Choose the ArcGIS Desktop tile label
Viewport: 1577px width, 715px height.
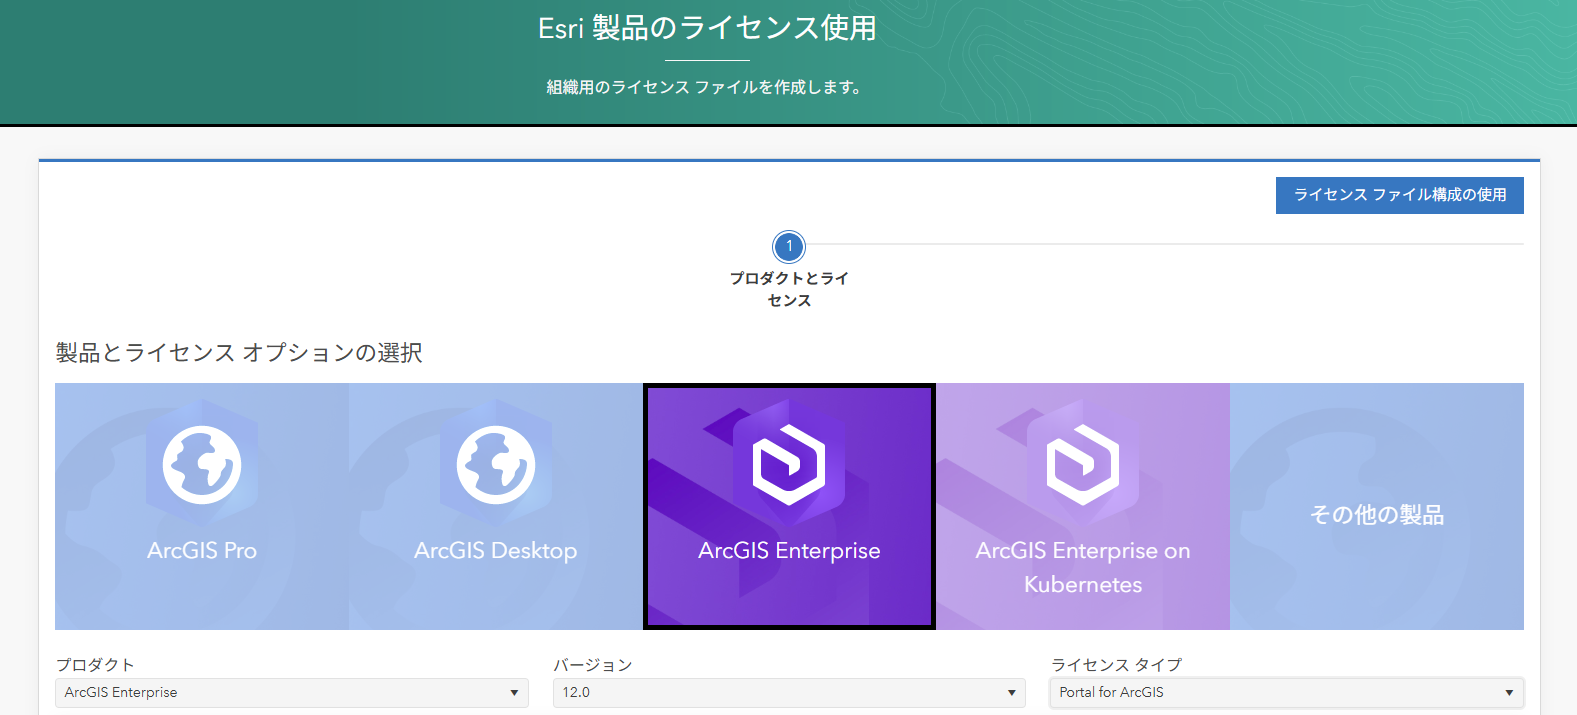tap(496, 551)
